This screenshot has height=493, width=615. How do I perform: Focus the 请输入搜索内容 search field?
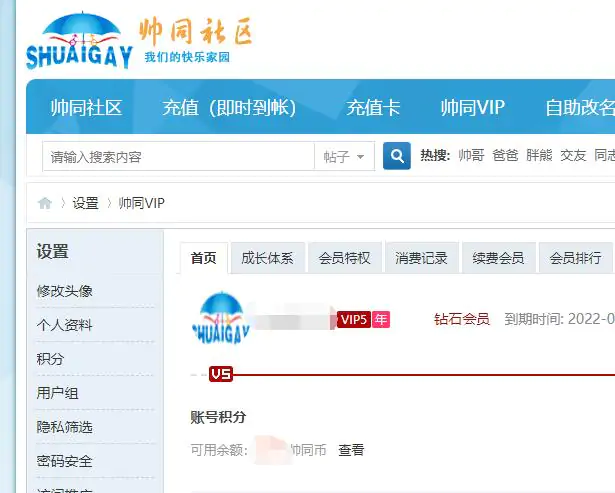coord(178,156)
